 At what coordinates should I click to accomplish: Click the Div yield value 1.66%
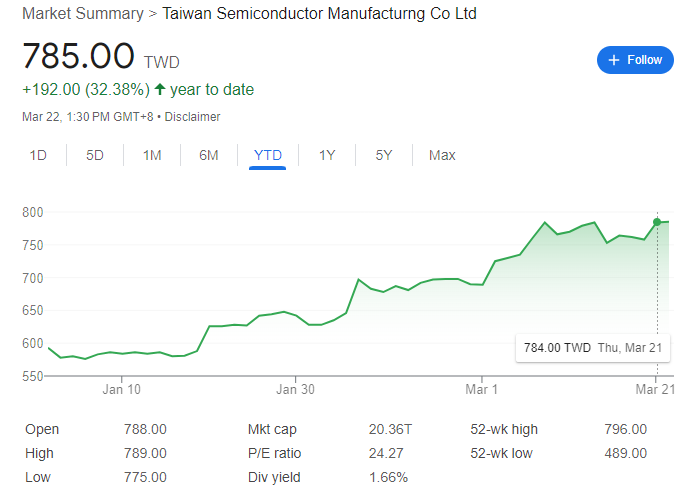coord(388,477)
